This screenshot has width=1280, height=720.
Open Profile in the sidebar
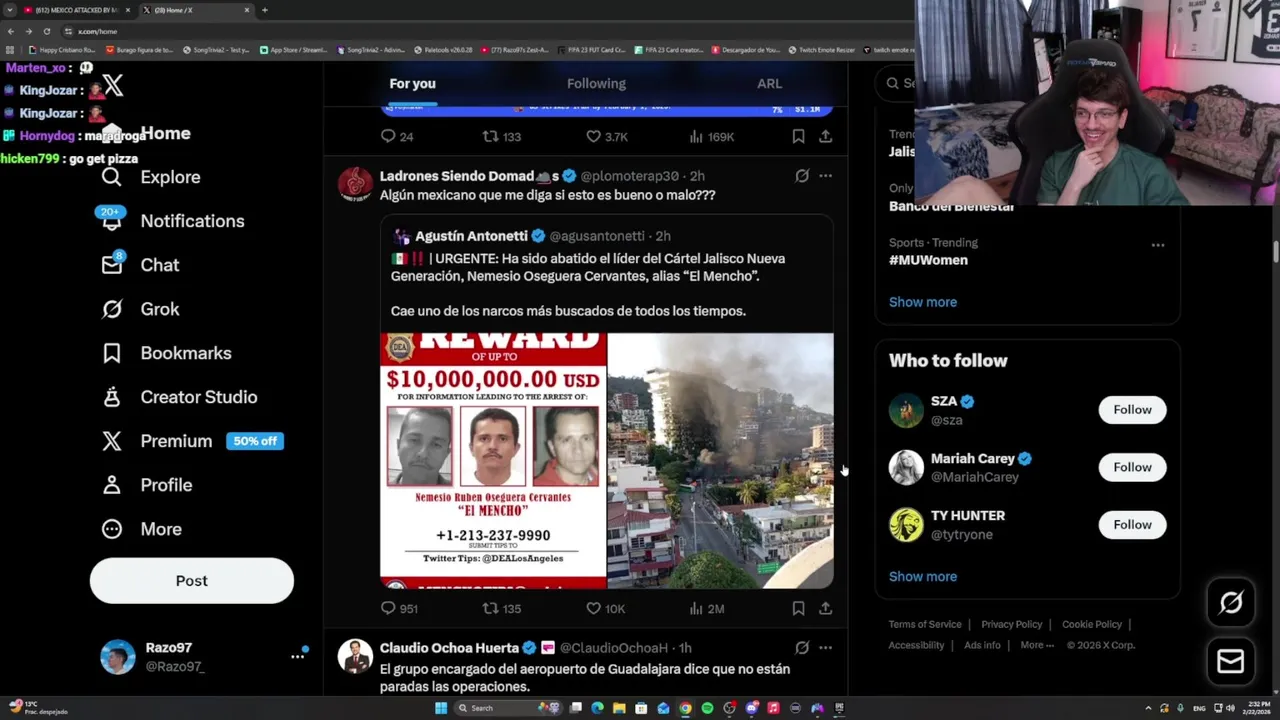point(147,485)
